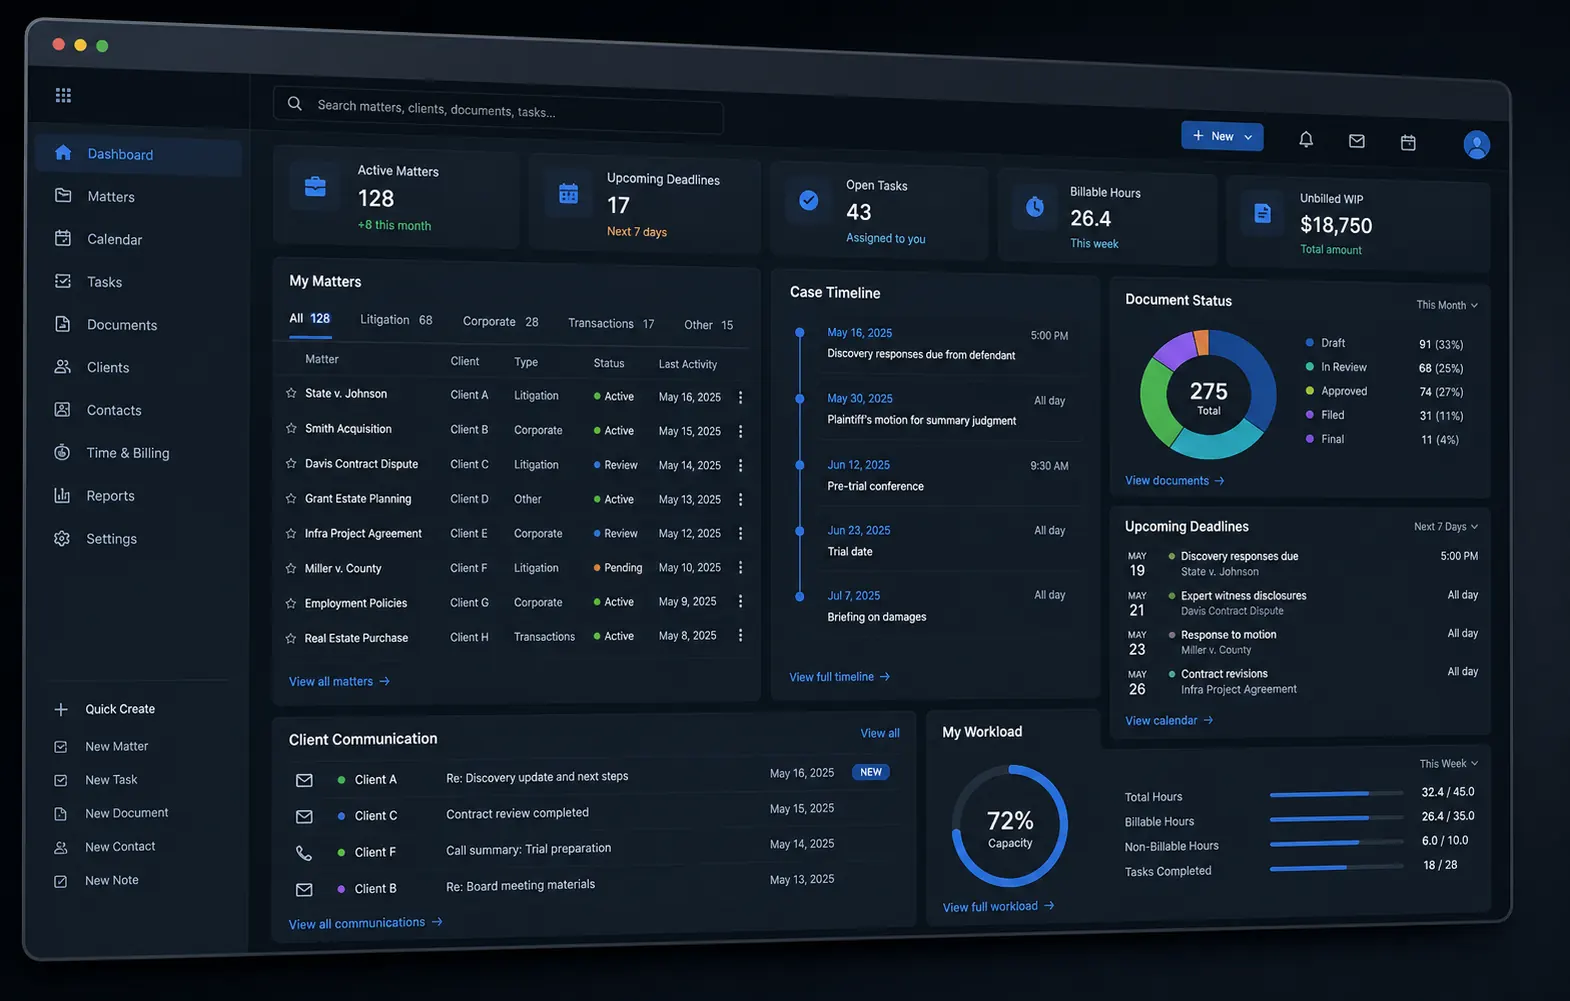The height and width of the screenshot is (1001, 1570).
Task: Click the 72% Capacity ring
Action: tap(1010, 826)
